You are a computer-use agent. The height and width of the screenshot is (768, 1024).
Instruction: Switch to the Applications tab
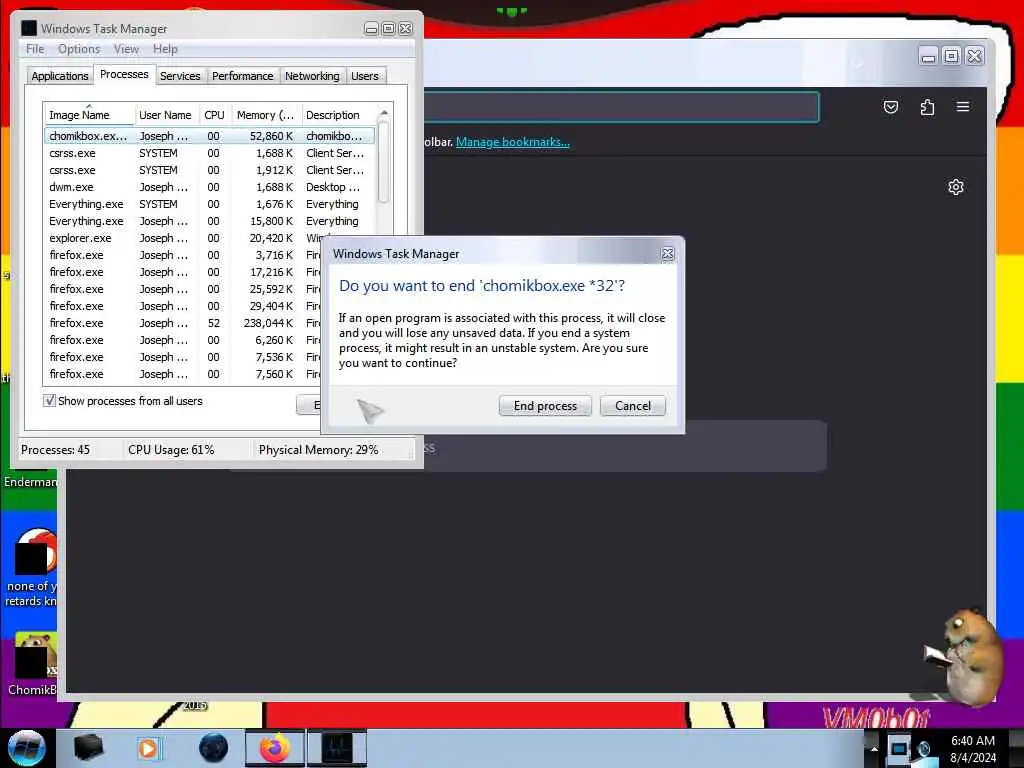pyautogui.click(x=59, y=76)
